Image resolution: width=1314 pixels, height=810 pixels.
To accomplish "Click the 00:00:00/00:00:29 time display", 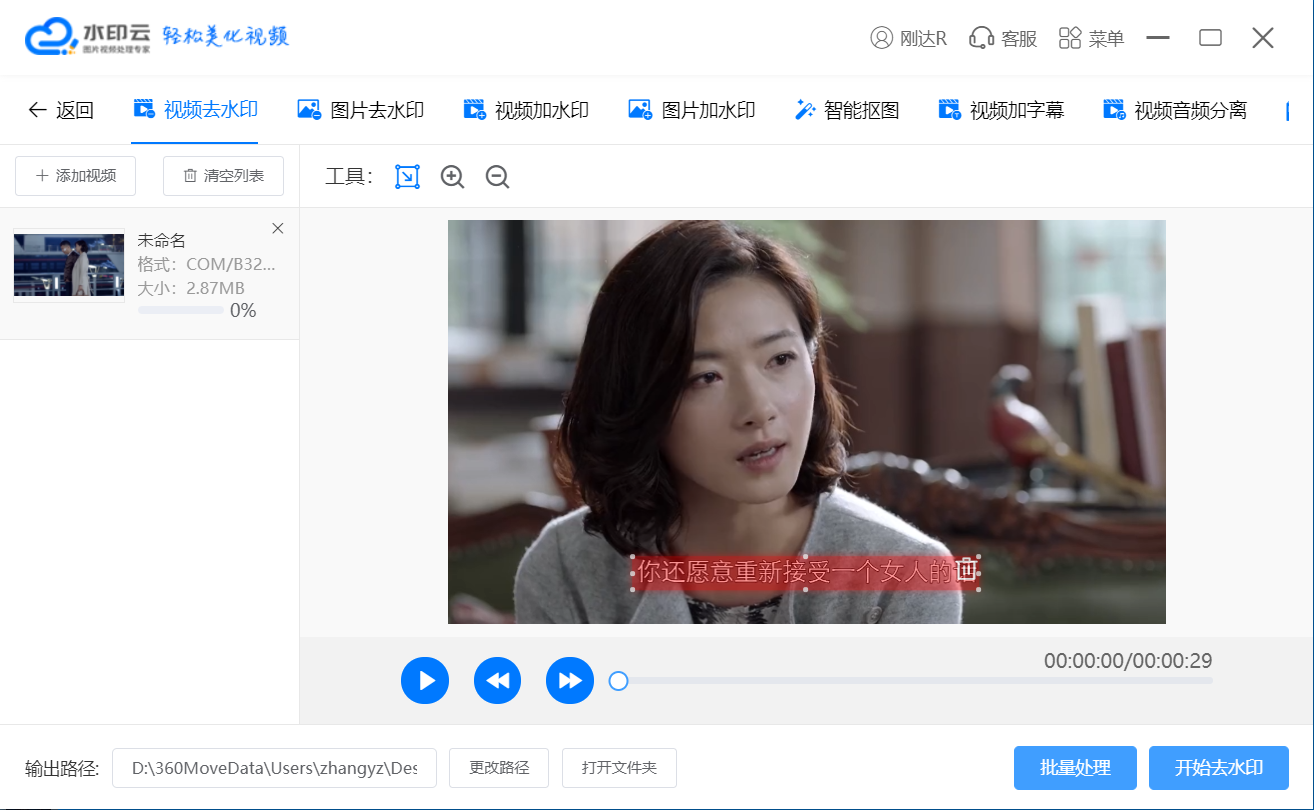I will pyautogui.click(x=1128, y=661).
